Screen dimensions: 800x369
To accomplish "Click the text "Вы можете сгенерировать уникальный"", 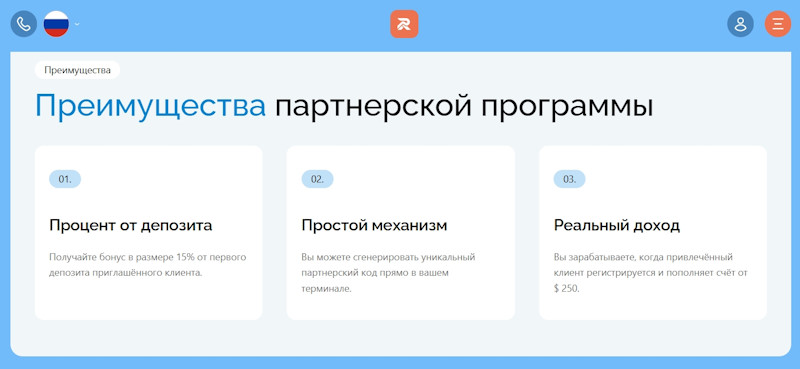I will (x=388, y=256).
